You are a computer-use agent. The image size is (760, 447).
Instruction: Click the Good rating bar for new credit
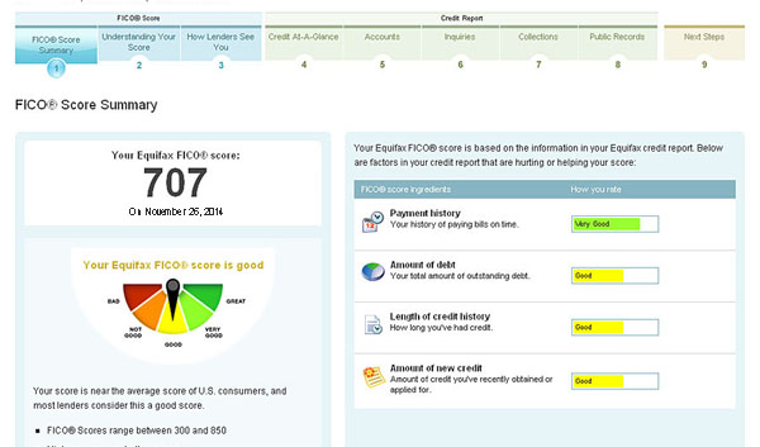[615, 381]
